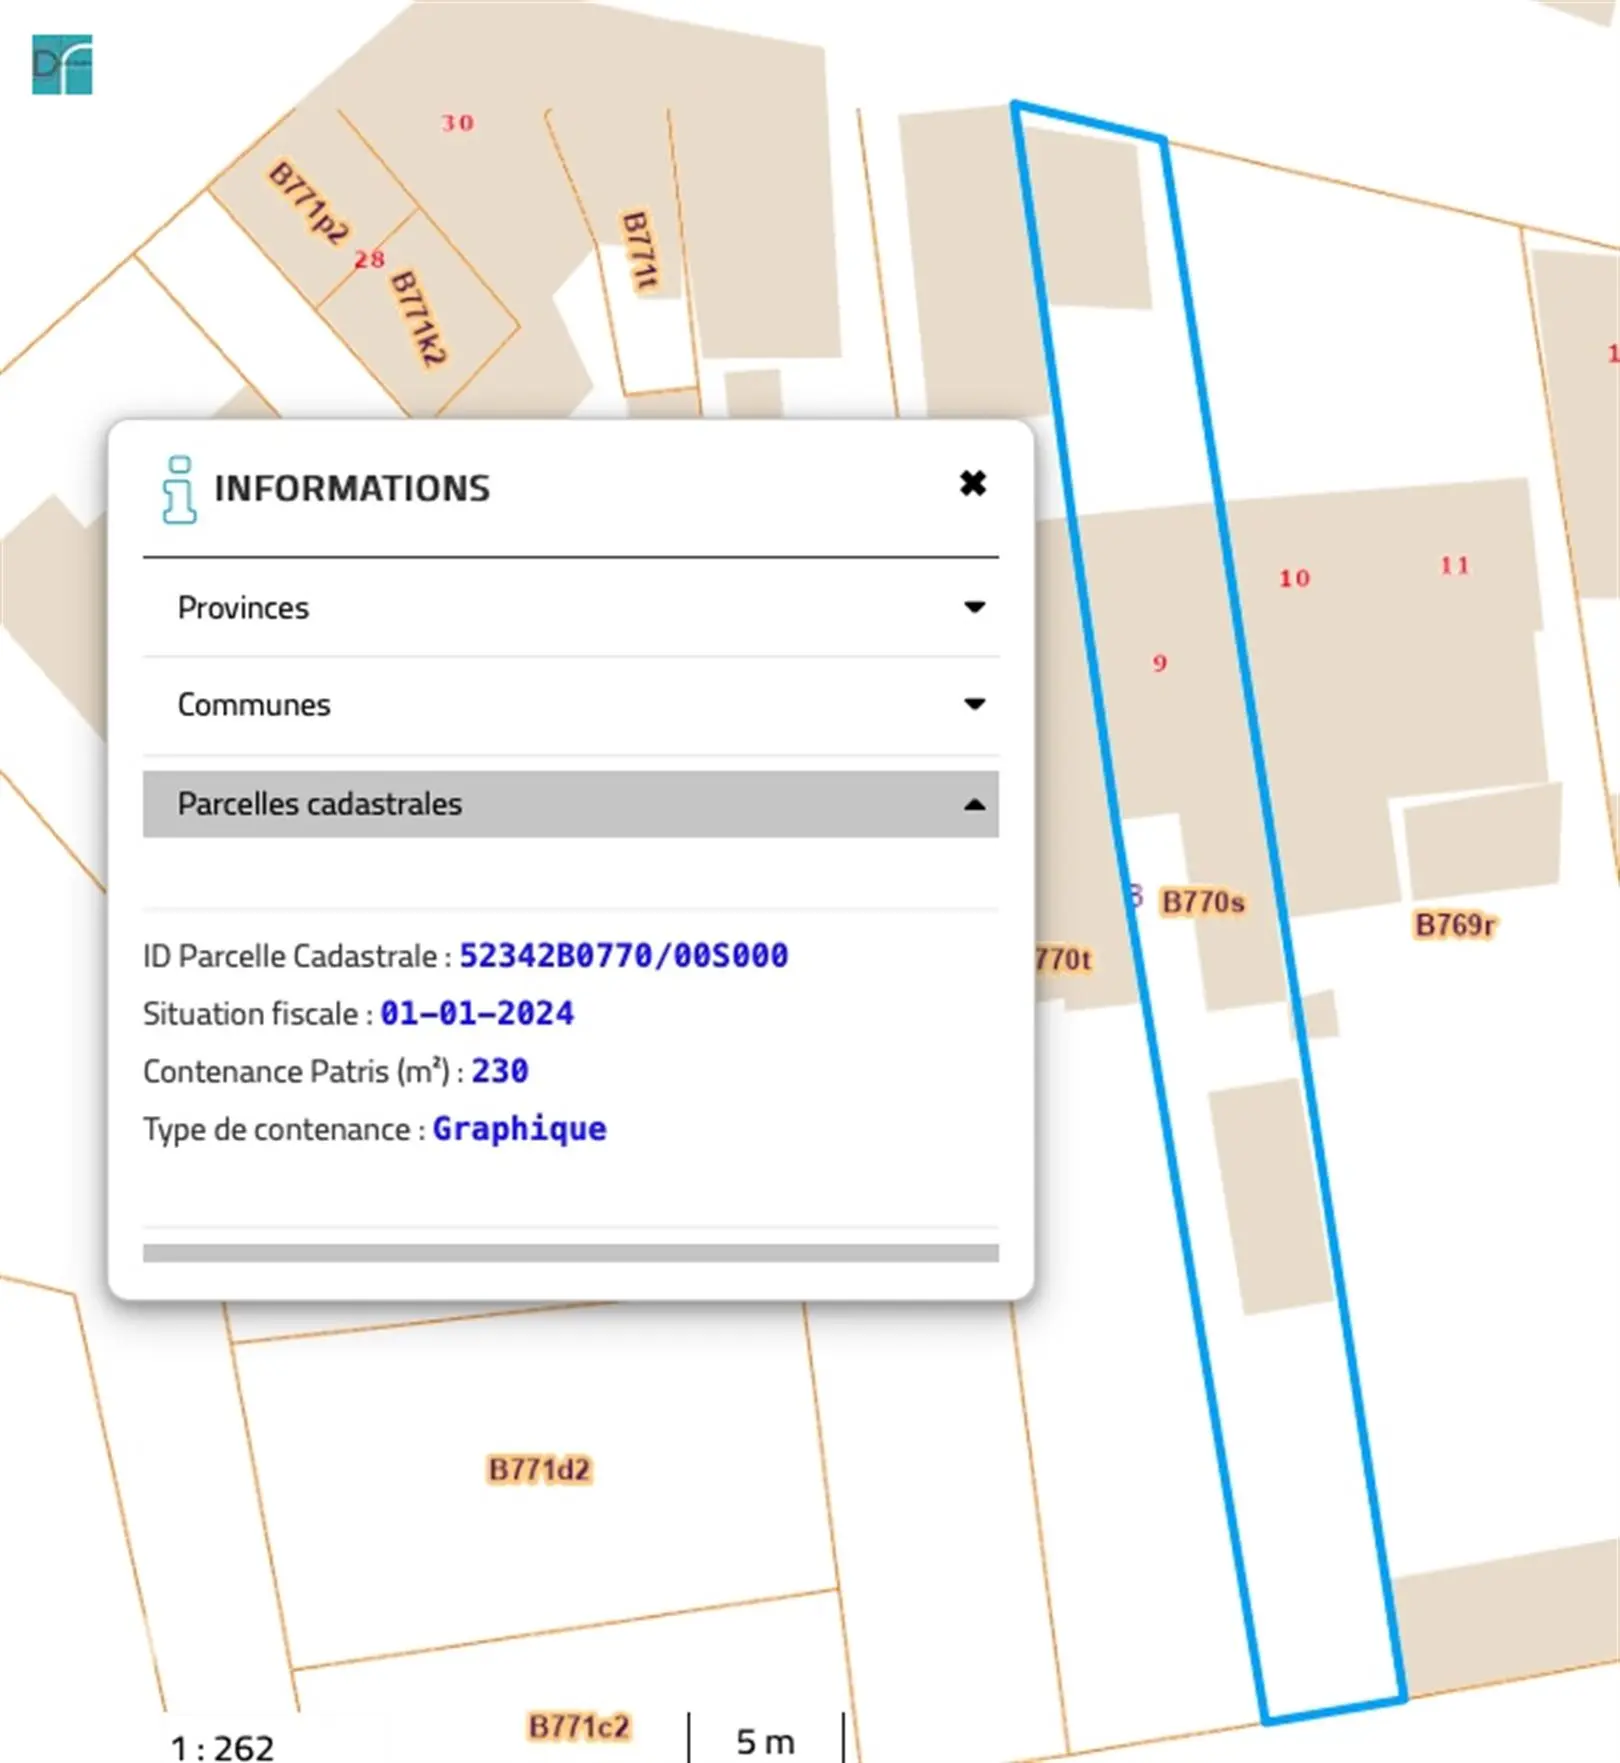Click the Graphique contenance type value
Viewport: 1620px width, 1763px height.
[519, 1130]
